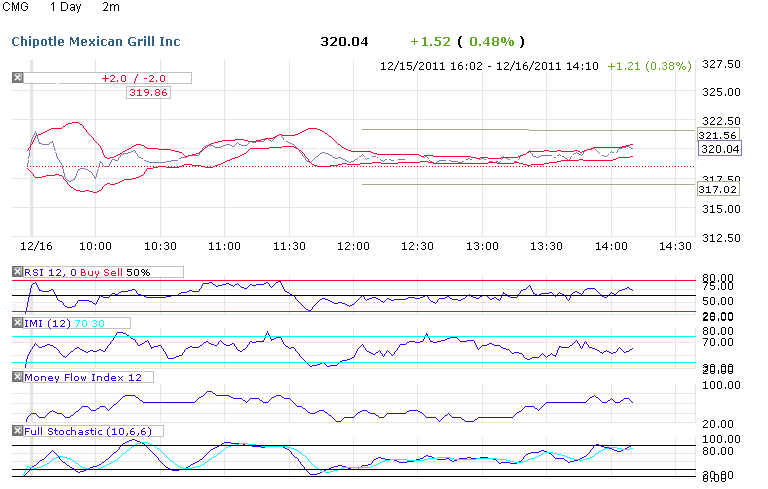
Task: Click the 13:00 time axis label
Action: 482,246
